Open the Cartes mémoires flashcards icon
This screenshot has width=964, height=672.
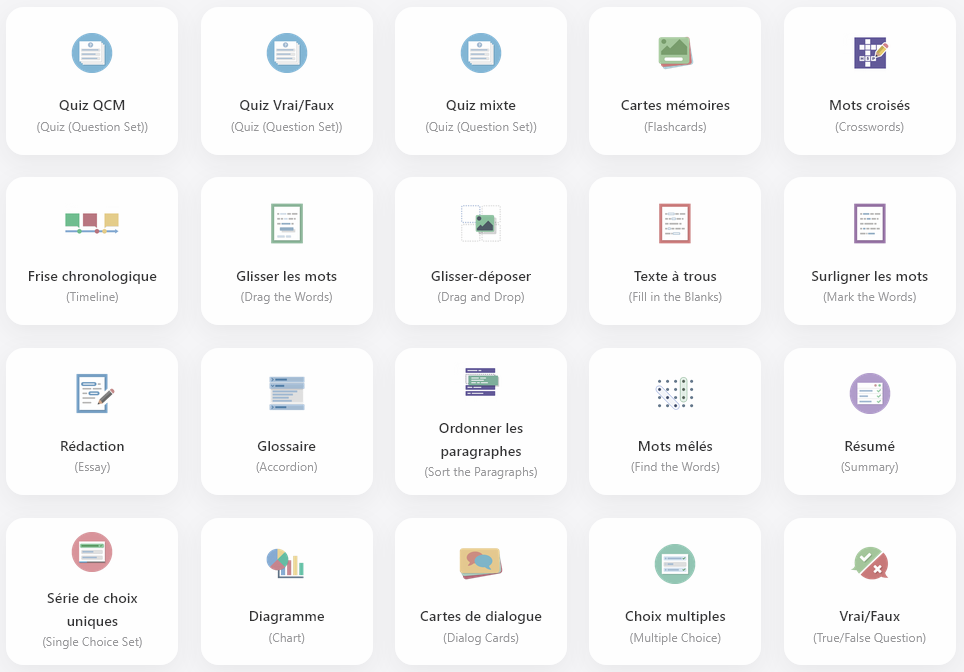(675, 52)
